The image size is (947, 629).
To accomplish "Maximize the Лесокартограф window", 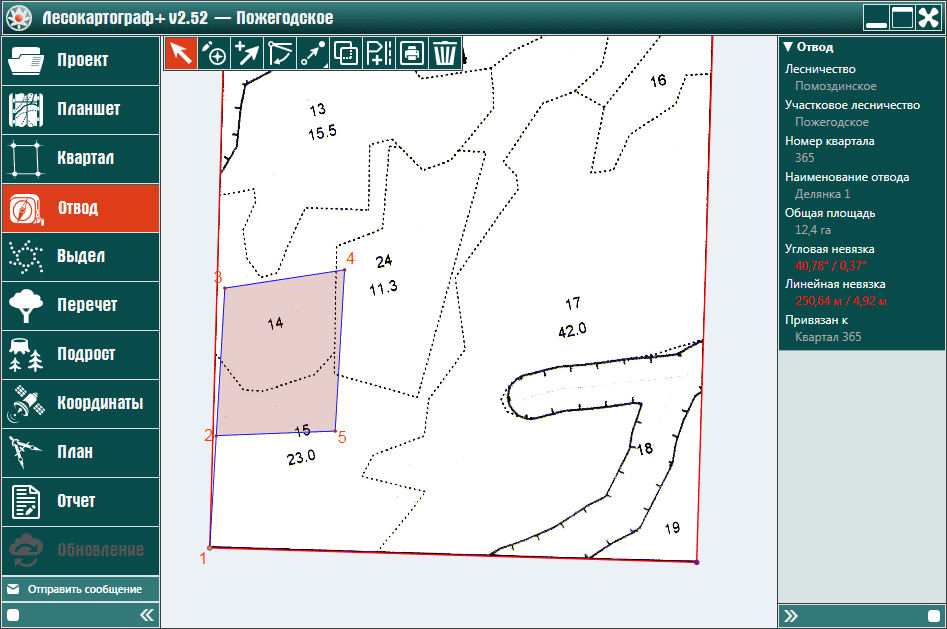I will [x=902, y=18].
